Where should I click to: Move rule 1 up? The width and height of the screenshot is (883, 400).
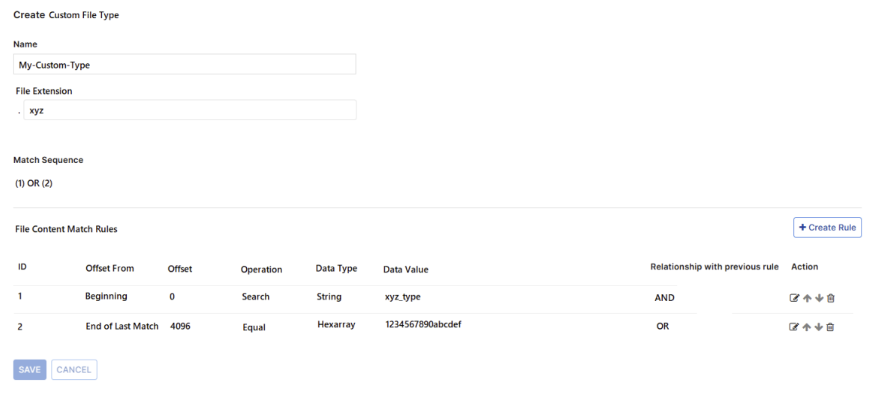pyautogui.click(x=806, y=298)
